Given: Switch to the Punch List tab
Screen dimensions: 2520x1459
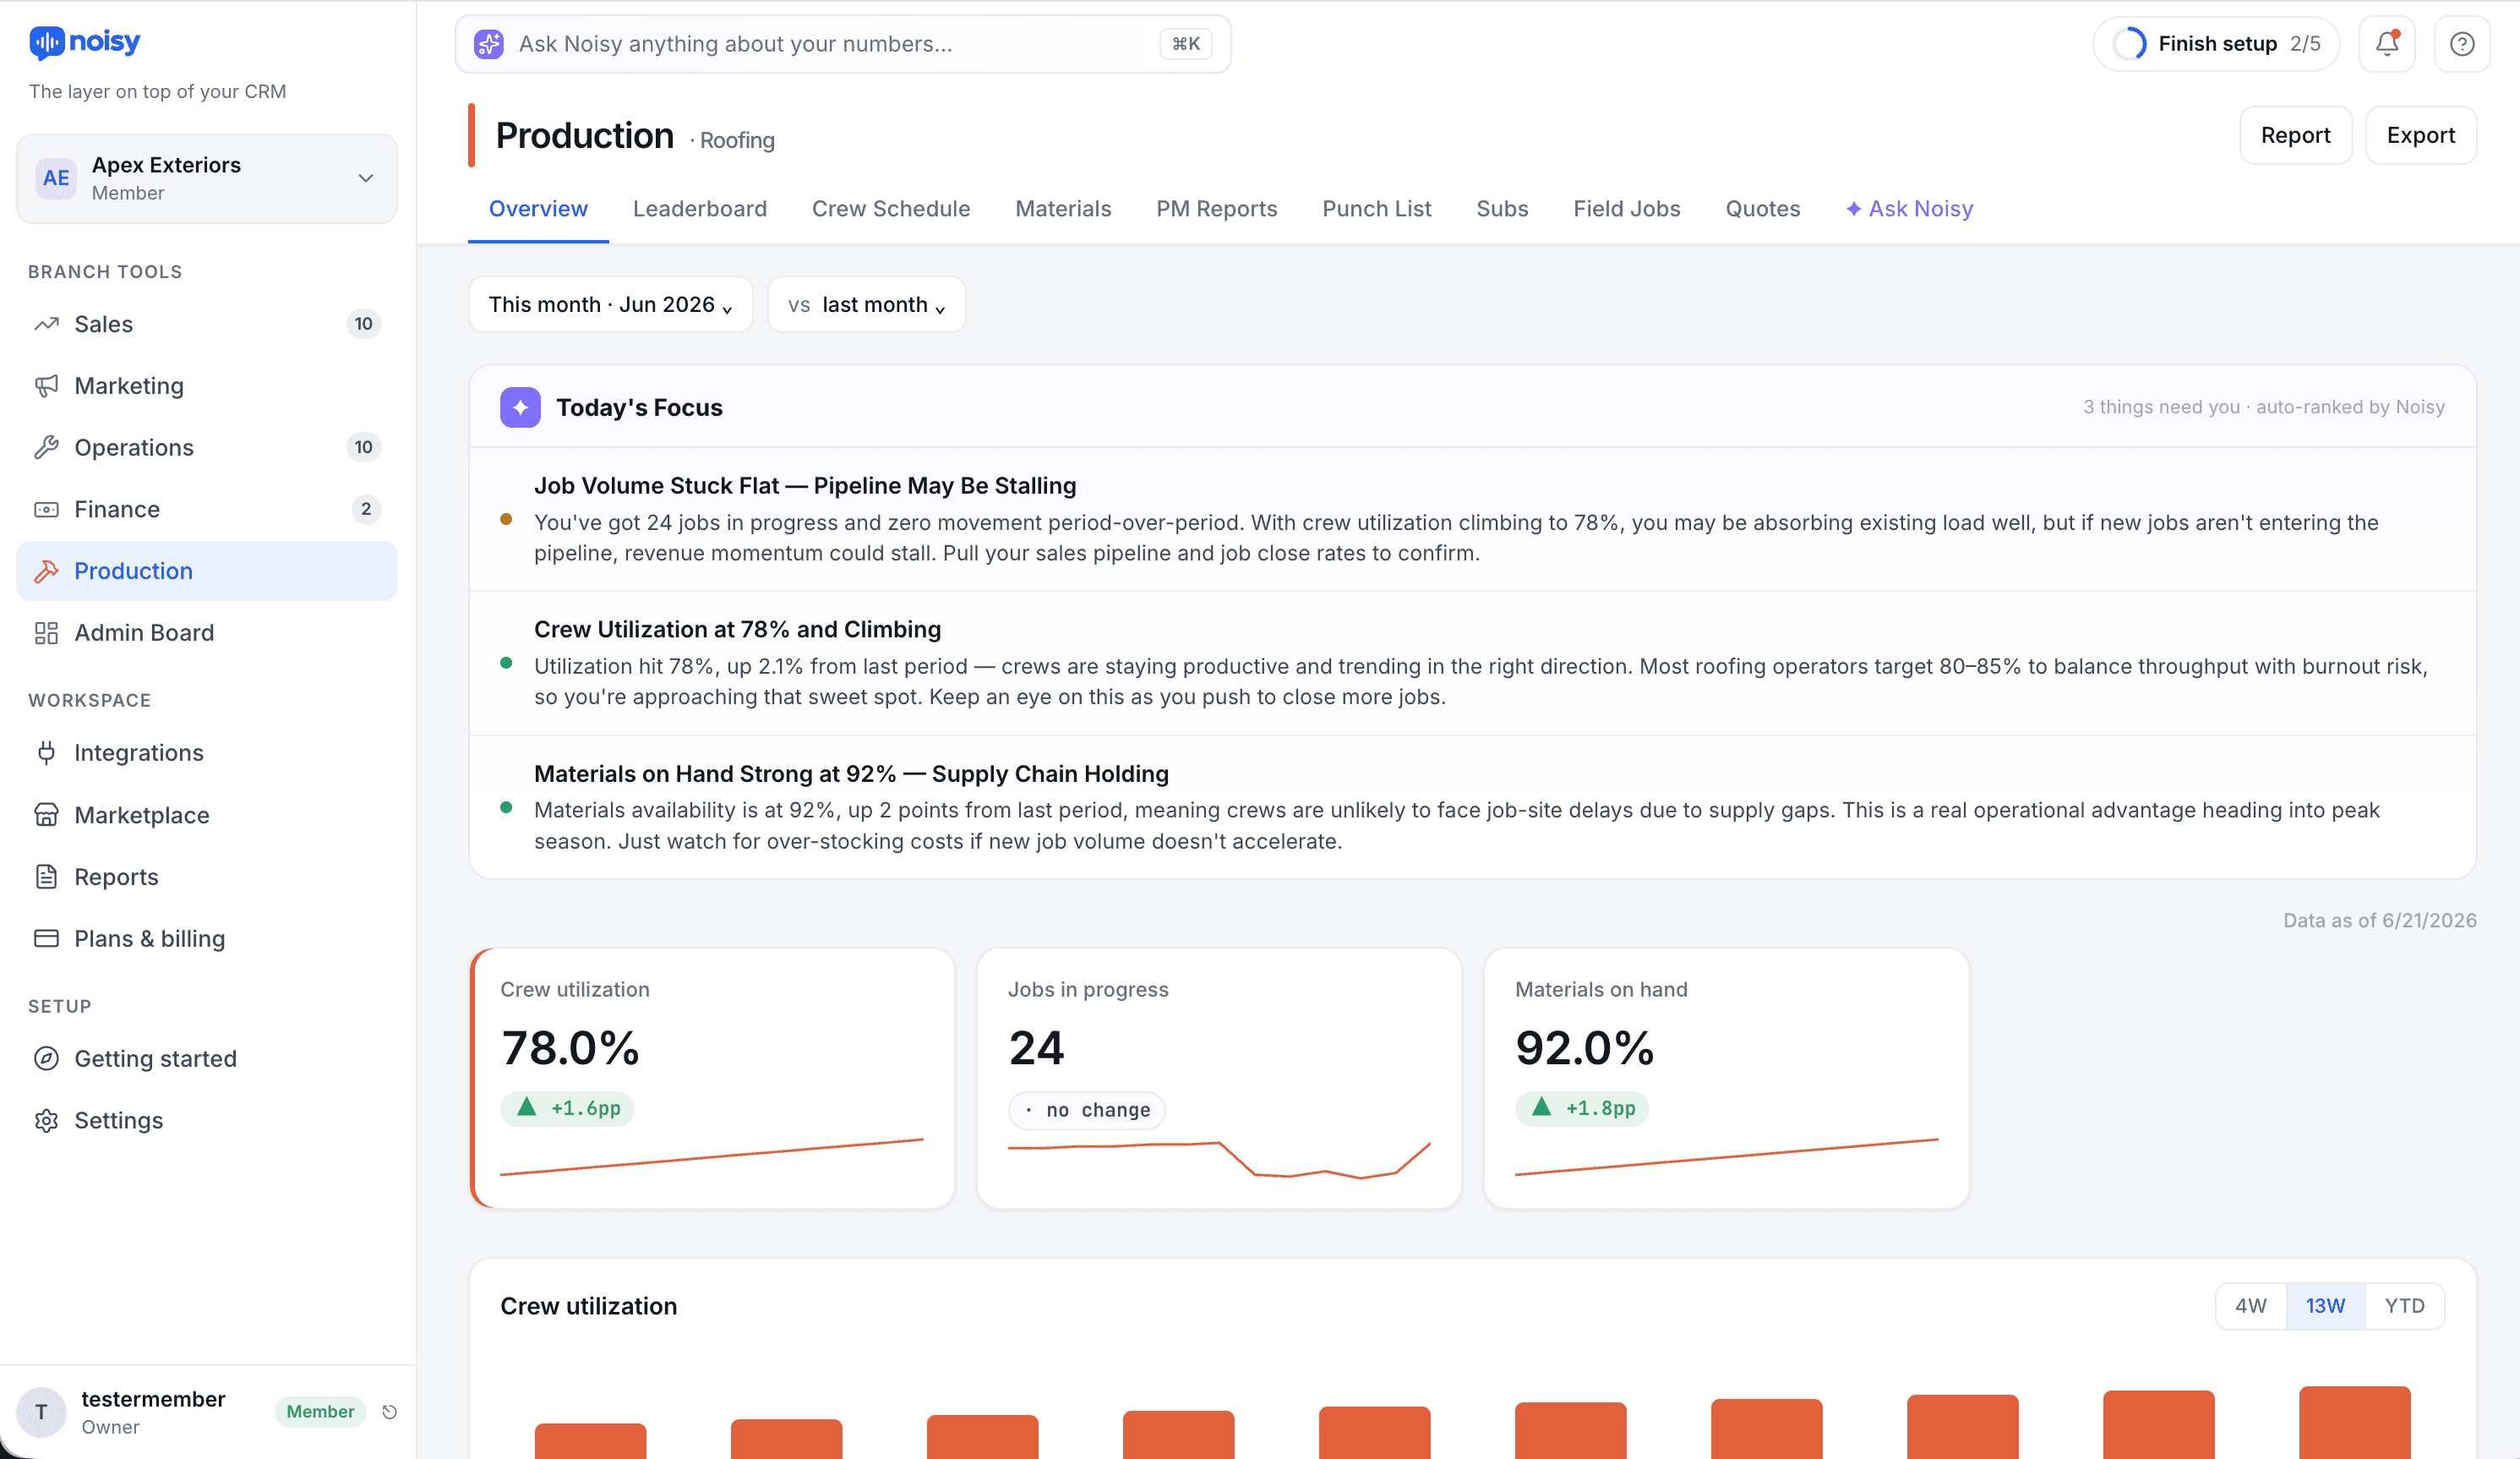Looking at the screenshot, I should click(x=1377, y=209).
